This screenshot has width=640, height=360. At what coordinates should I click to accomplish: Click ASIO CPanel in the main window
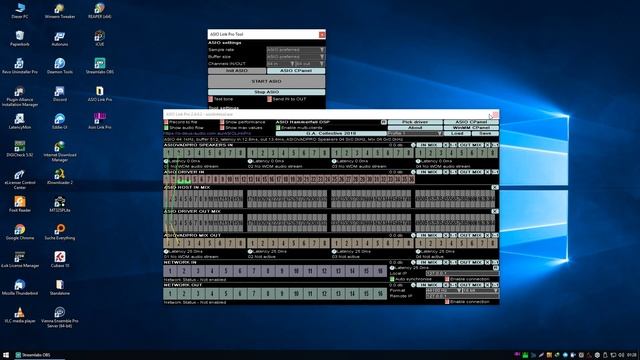(x=471, y=122)
